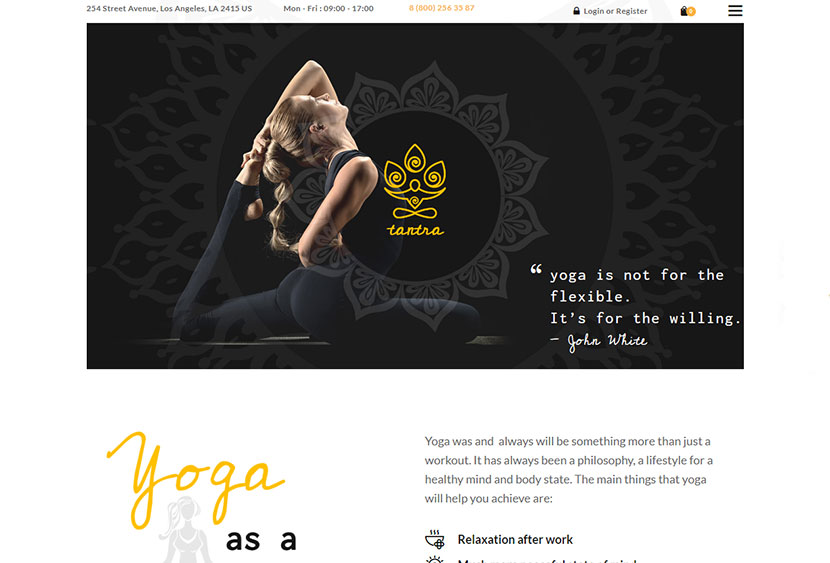Click the yellow handwritten 'Yoga' heading

(x=196, y=479)
